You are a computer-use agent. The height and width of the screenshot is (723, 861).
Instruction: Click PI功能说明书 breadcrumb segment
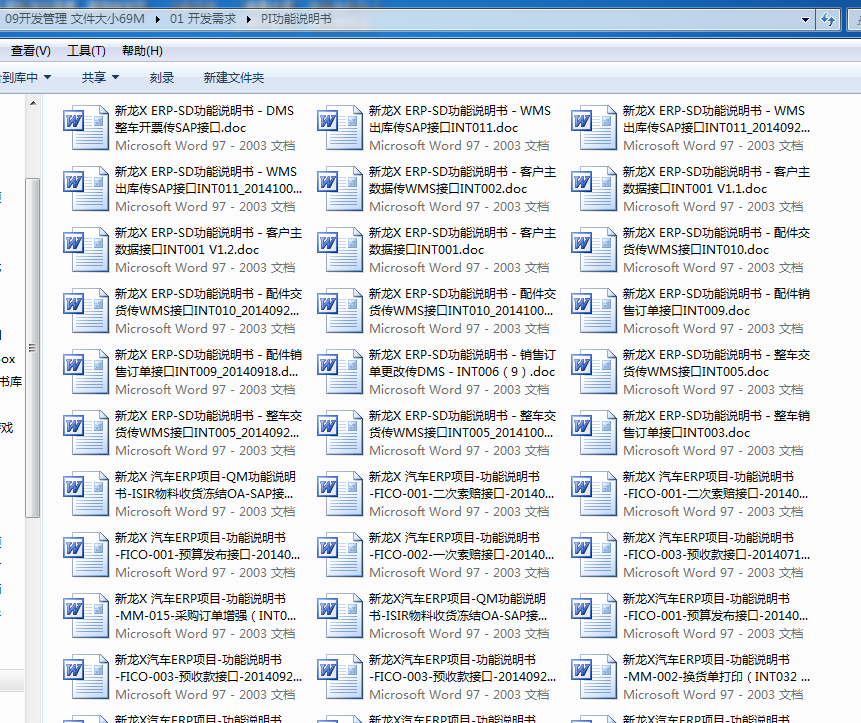(296, 19)
